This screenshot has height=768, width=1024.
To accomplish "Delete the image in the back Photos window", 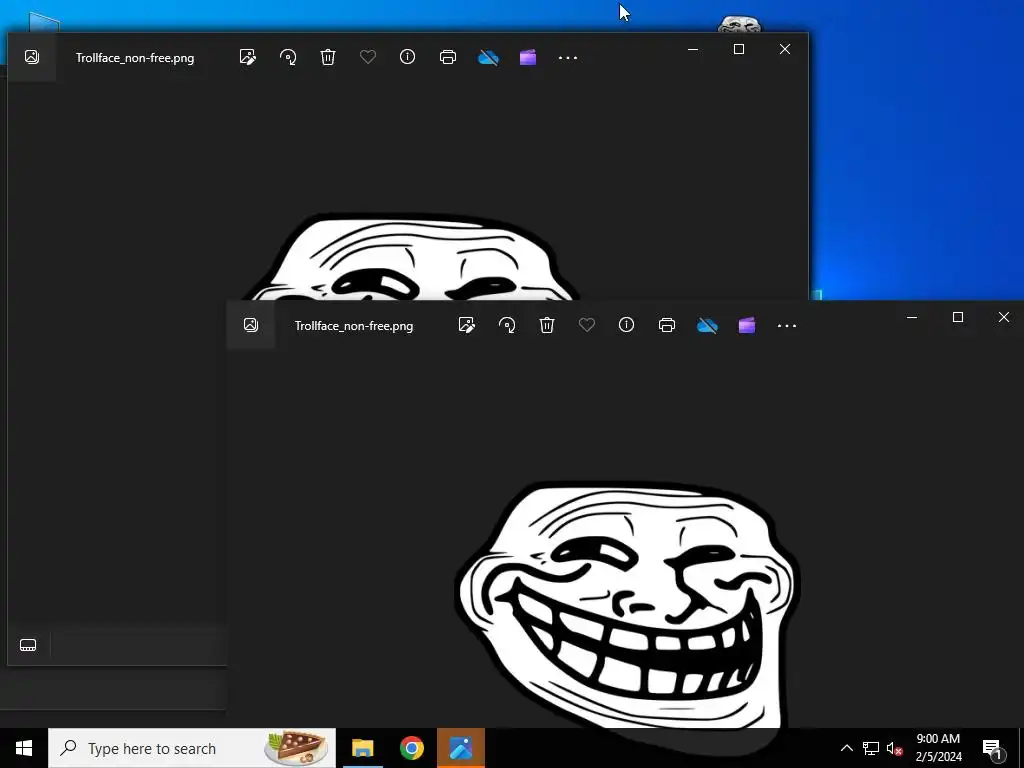I will (x=328, y=57).
